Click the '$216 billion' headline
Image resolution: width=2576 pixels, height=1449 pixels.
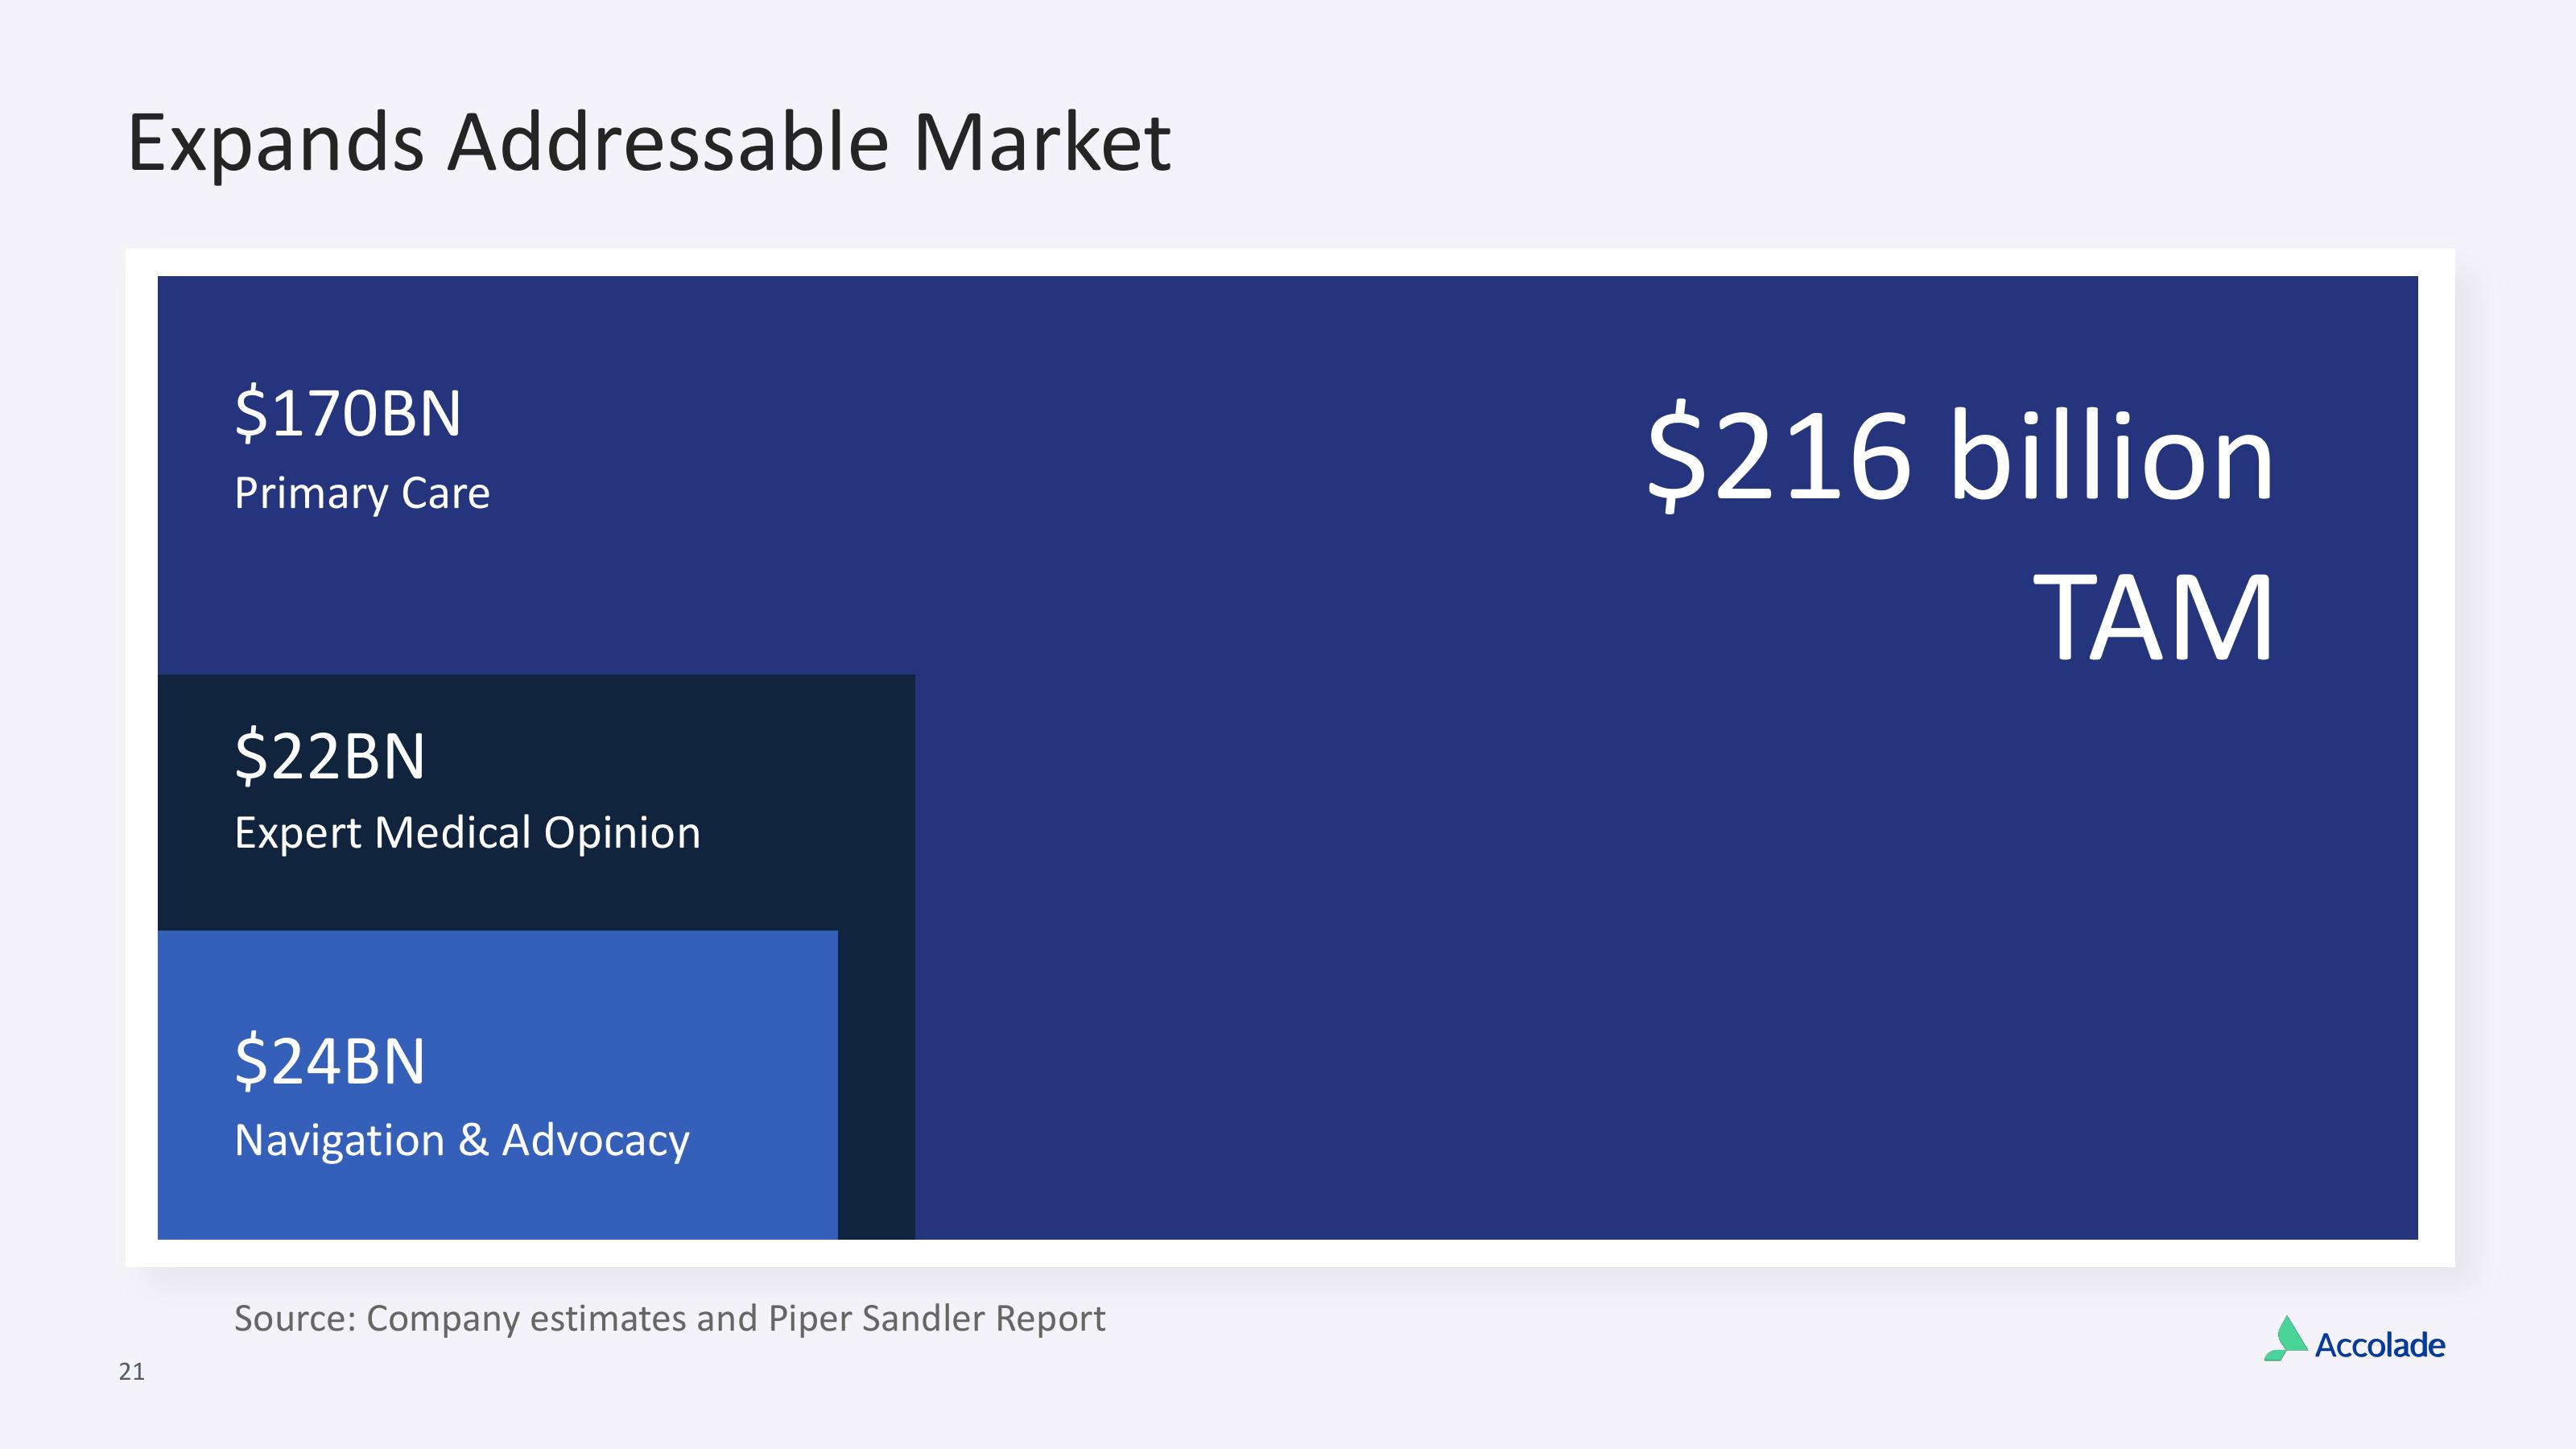[1960, 456]
